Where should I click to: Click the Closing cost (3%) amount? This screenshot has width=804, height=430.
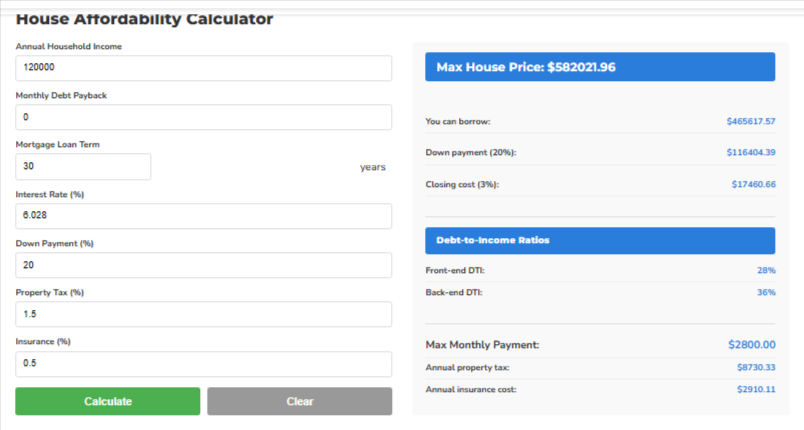tap(753, 184)
